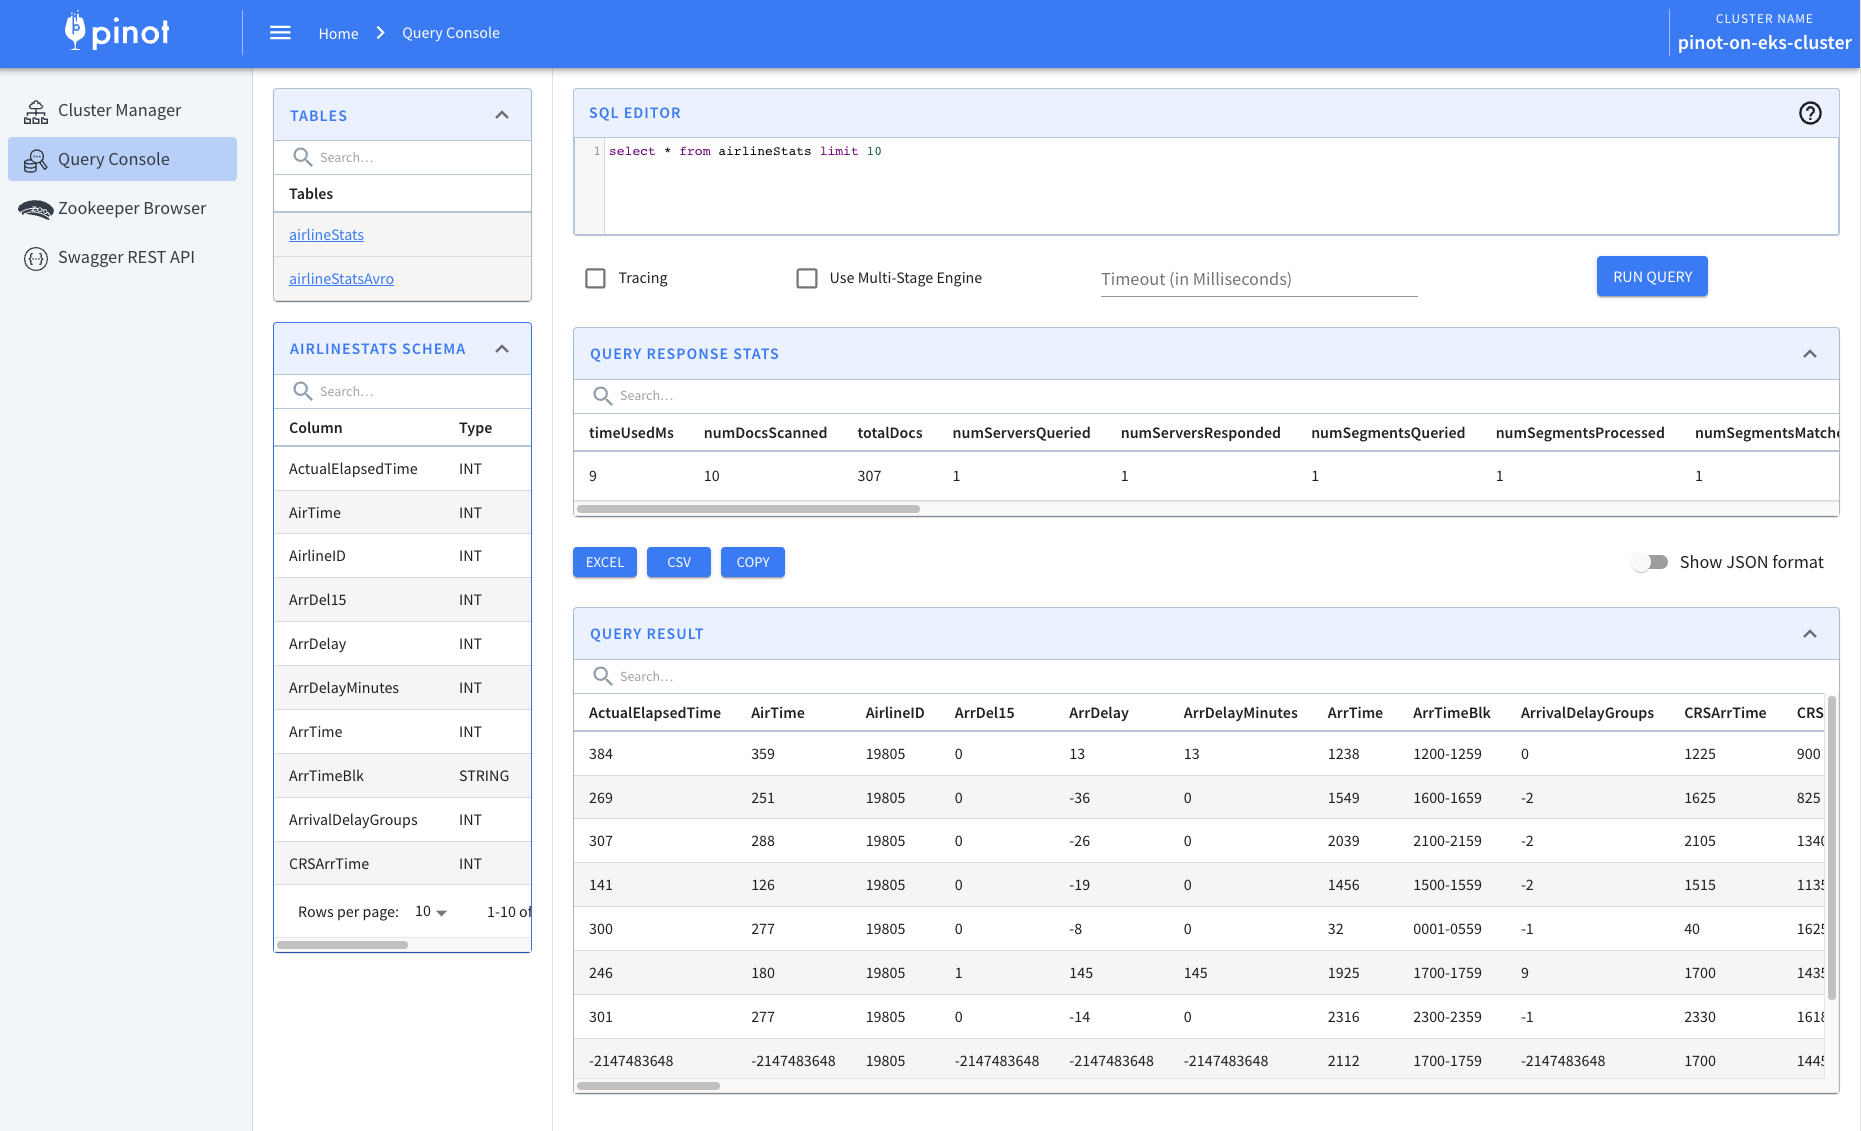Collapse the Tables panel
This screenshot has width=1861, height=1131.
[x=502, y=115]
